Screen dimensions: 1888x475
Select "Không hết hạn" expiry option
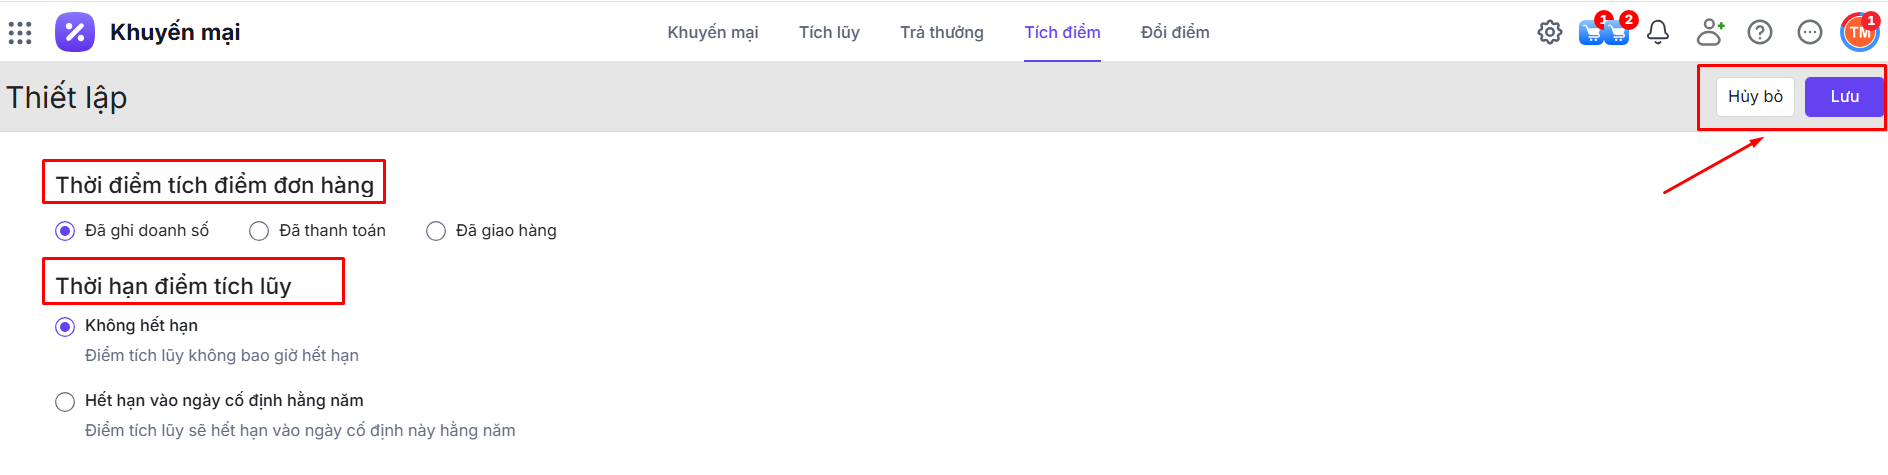pos(65,326)
